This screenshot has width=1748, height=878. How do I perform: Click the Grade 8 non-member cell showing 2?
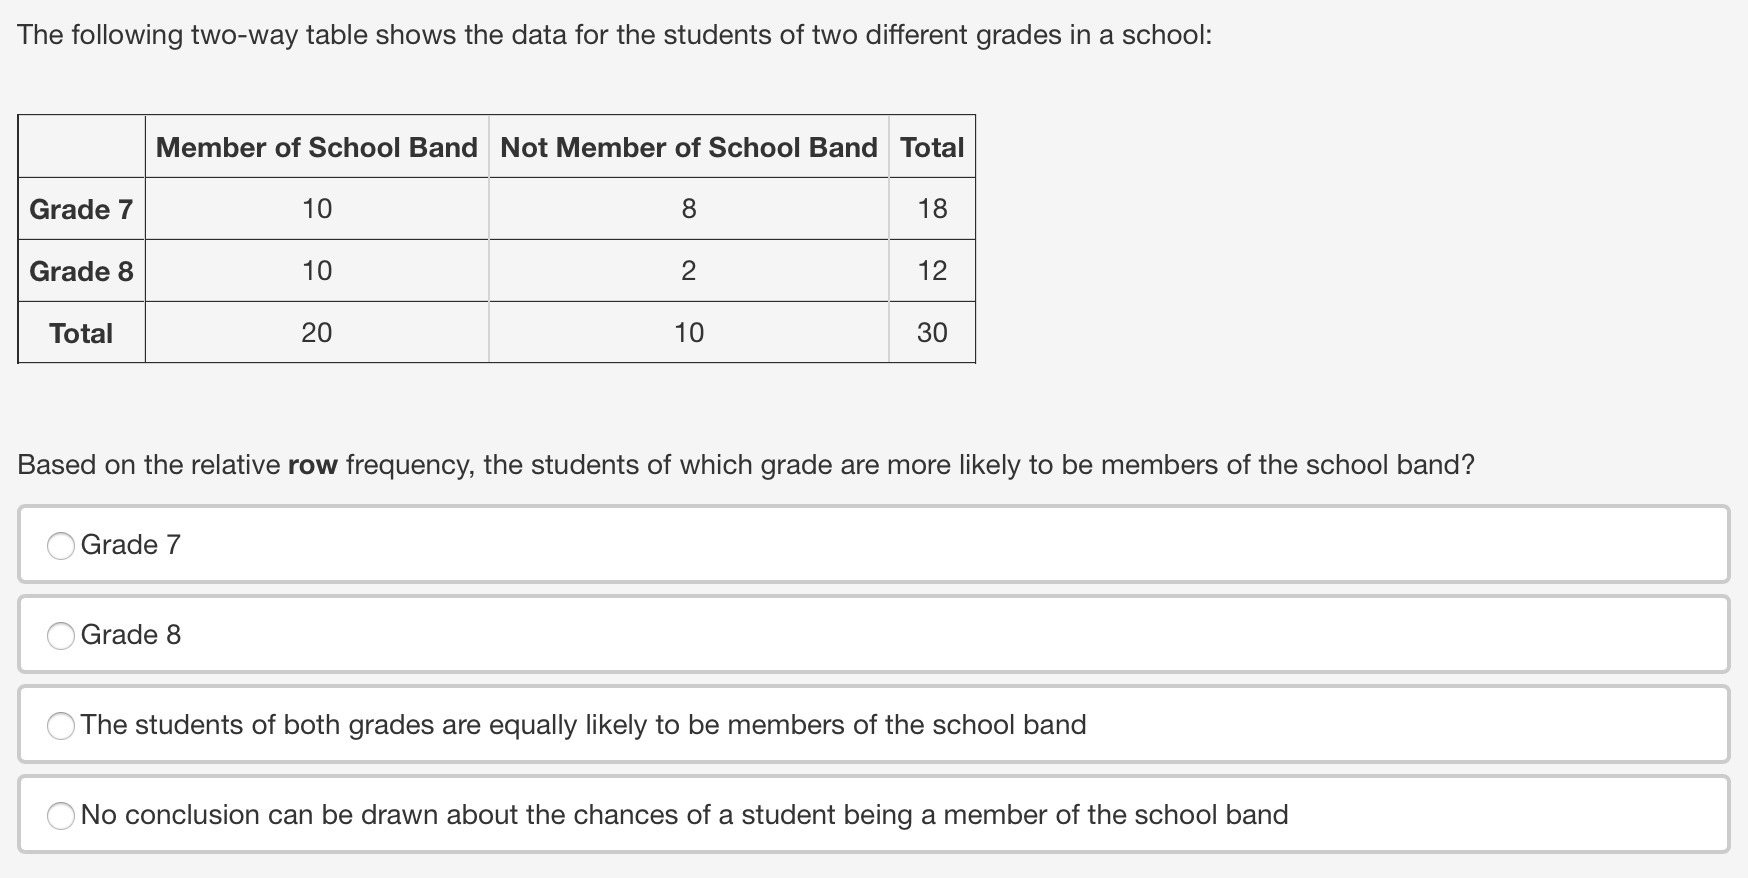pyautogui.click(x=688, y=271)
